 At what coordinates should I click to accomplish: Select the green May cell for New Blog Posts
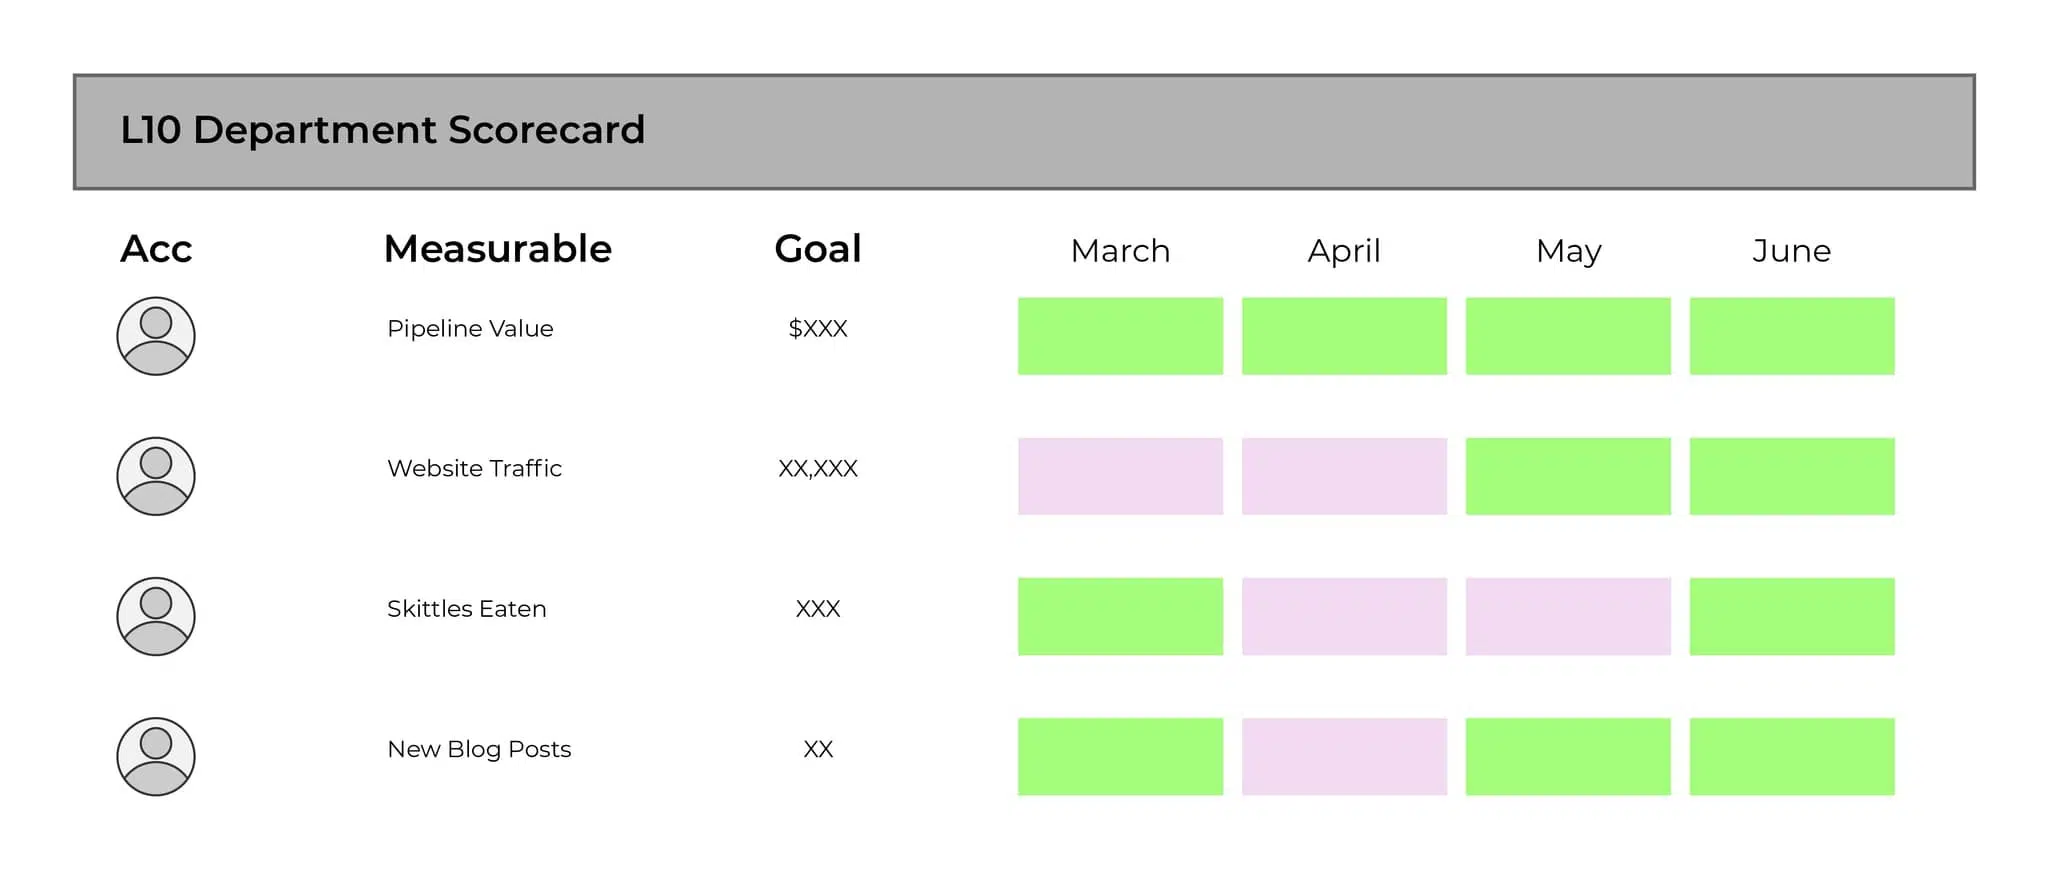tap(1568, 756)
